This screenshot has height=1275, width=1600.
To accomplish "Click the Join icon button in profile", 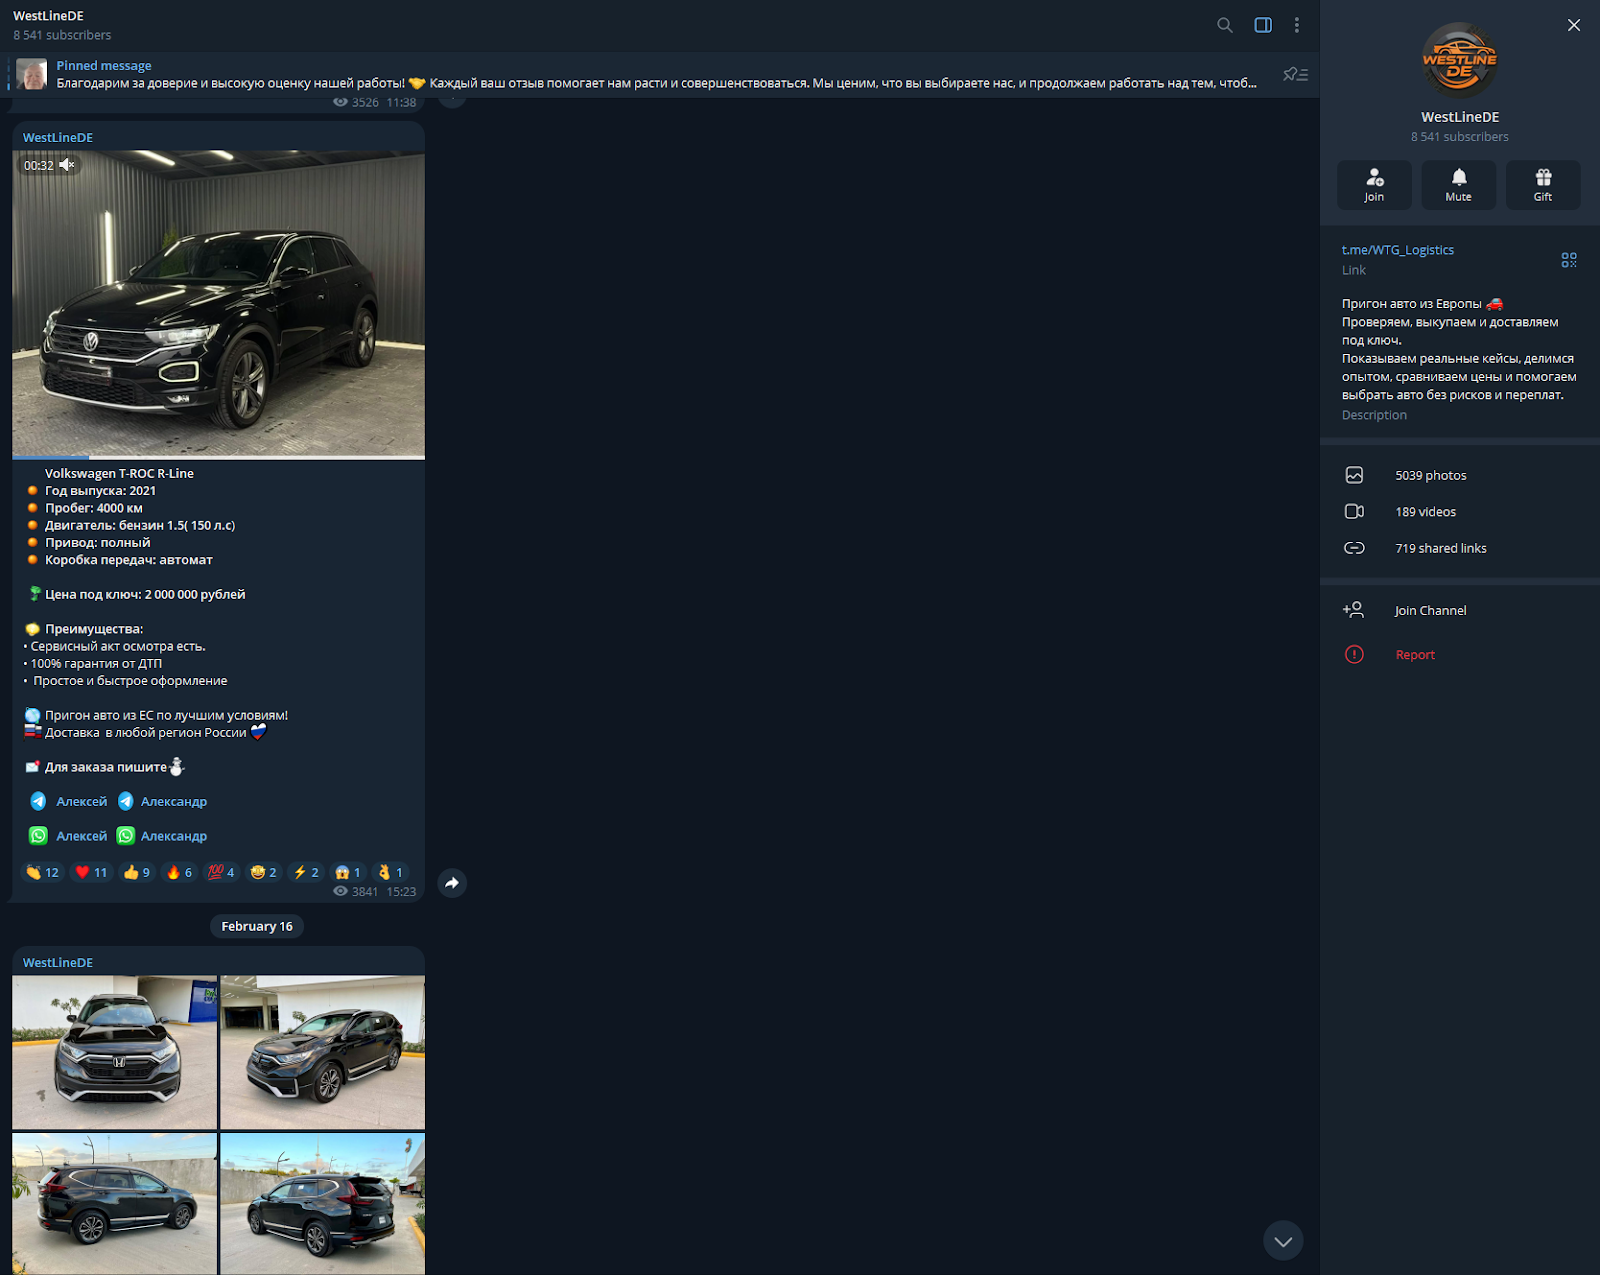I will pos(1374,185).
